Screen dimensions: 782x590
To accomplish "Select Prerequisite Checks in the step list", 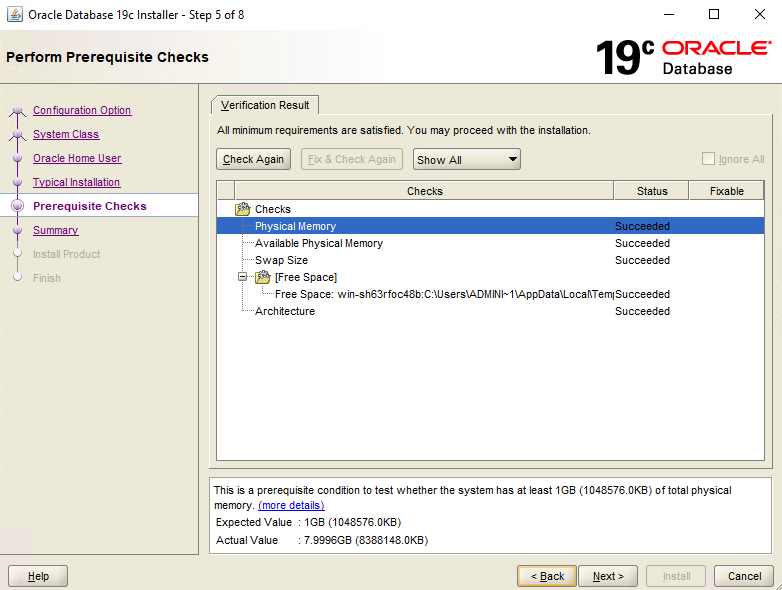I will coord(90,206).
